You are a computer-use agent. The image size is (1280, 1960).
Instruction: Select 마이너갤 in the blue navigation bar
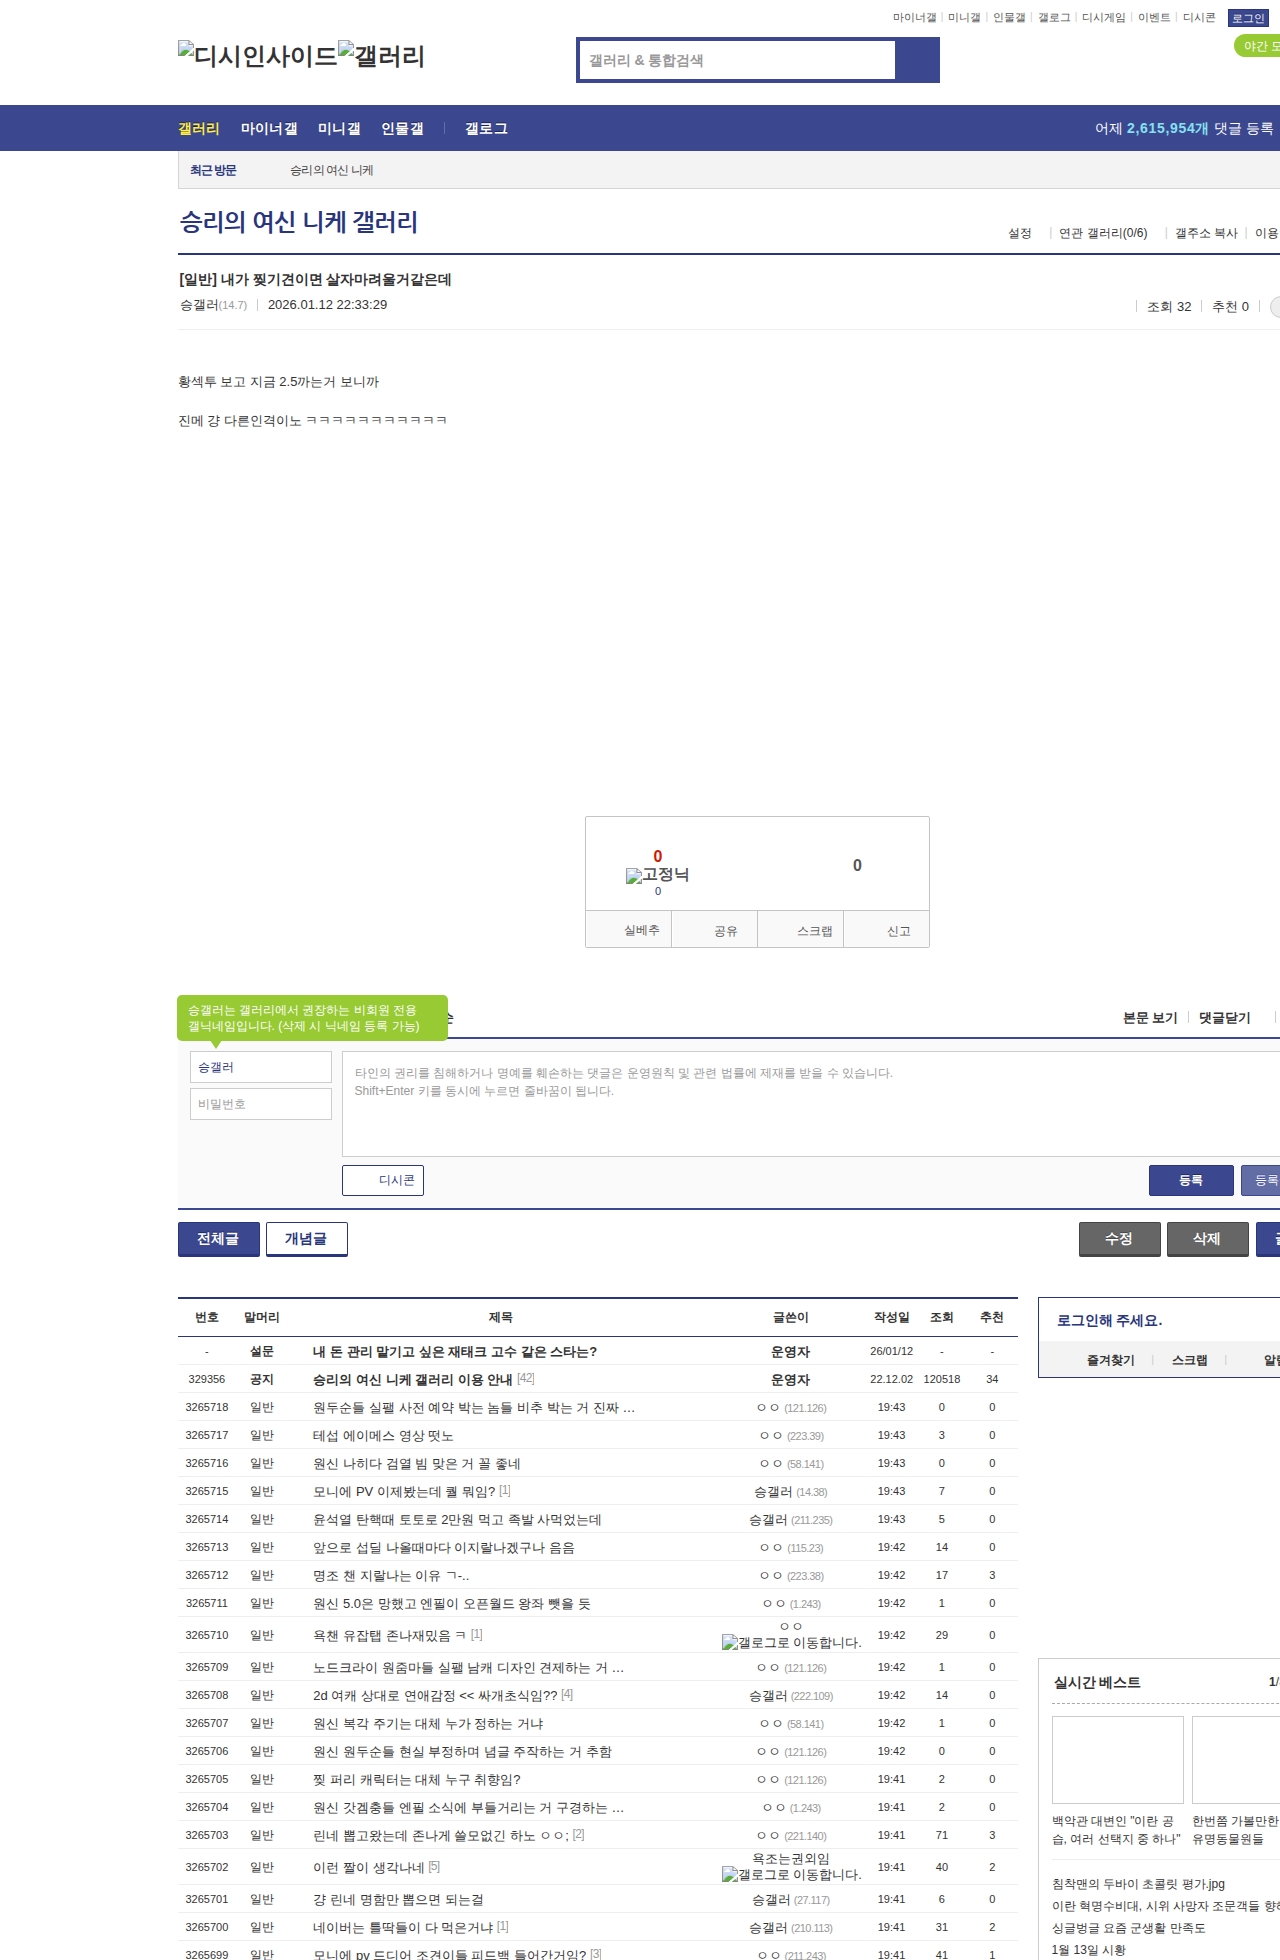pos(269,129)
